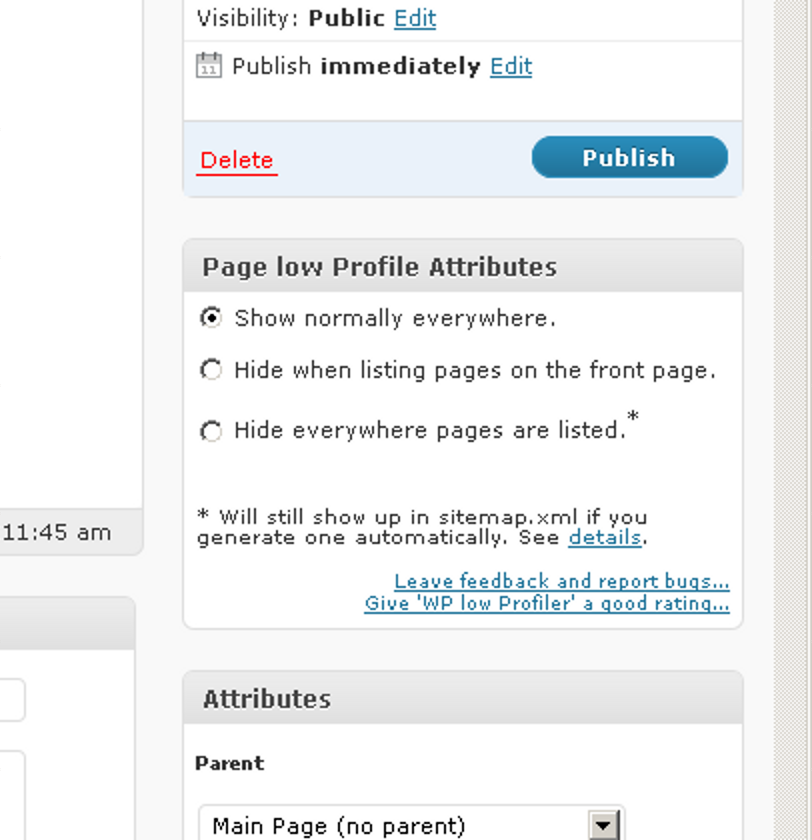812x840 pixels.
Task: Click the small input field at left edge
Action: (x=12, y=700)
